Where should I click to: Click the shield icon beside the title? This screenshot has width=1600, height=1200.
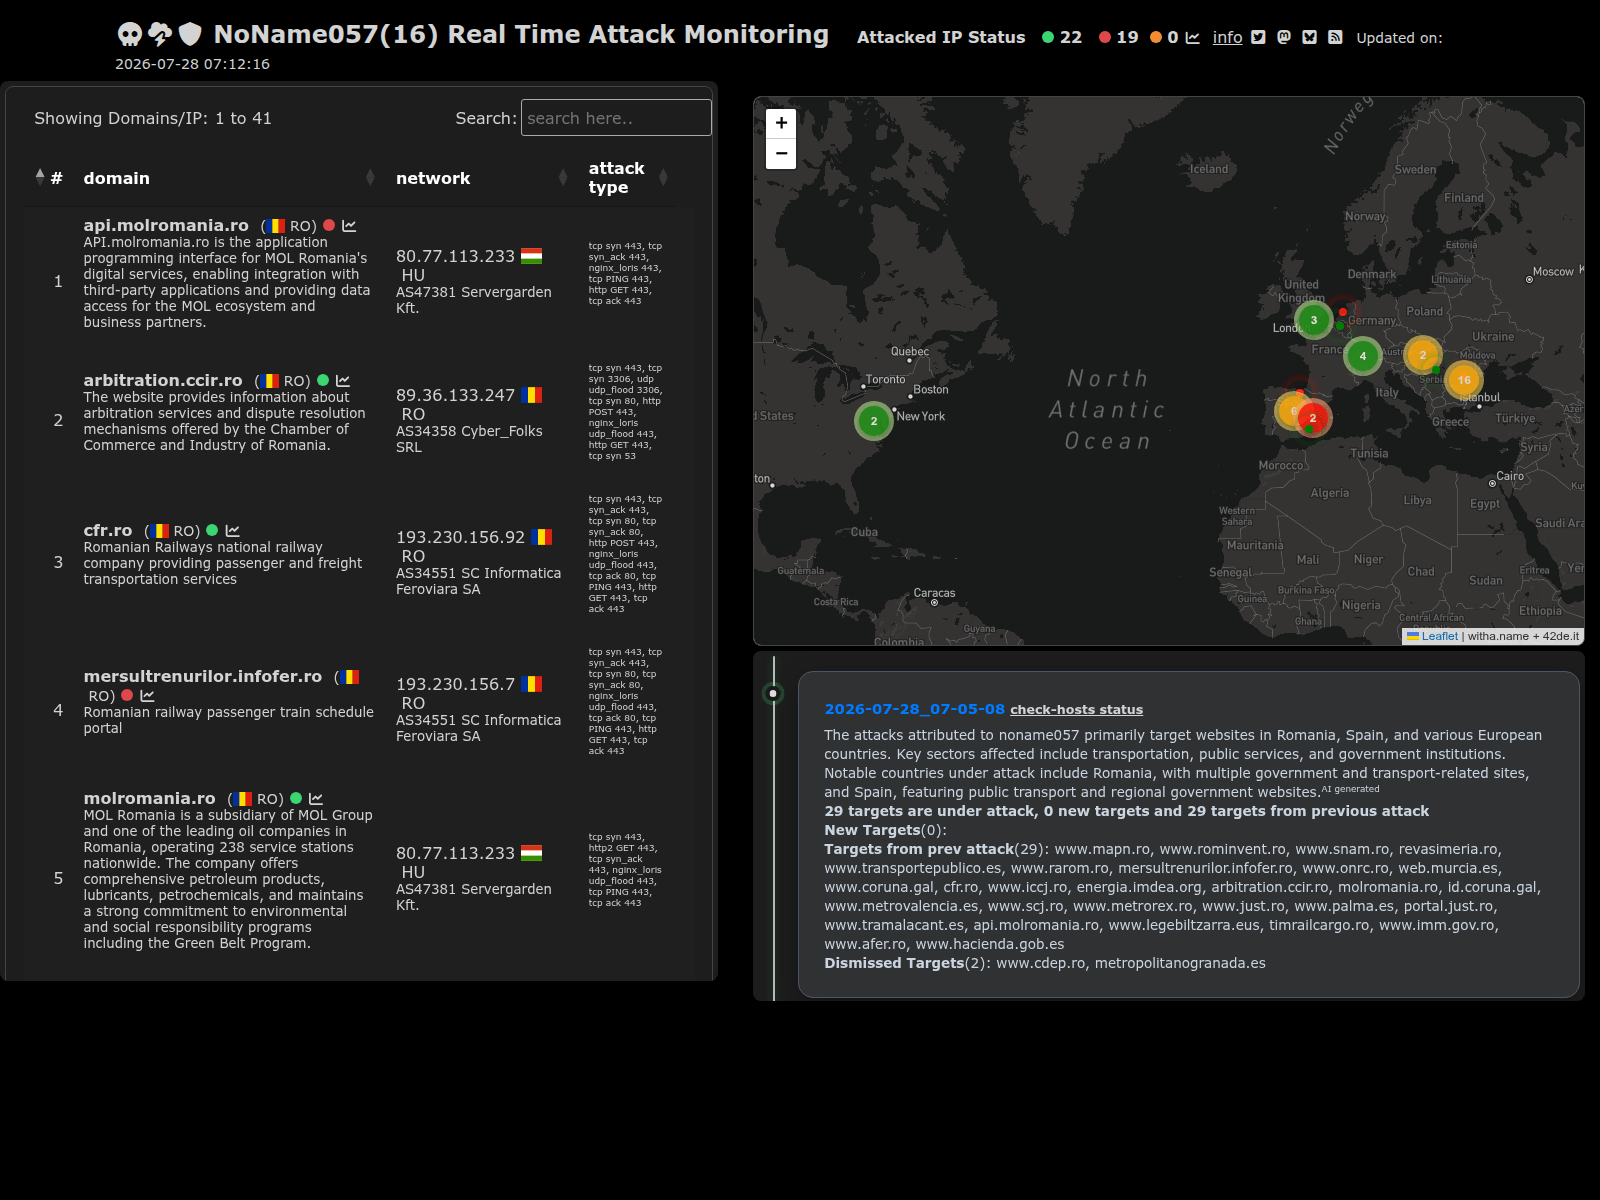point(190,34)
